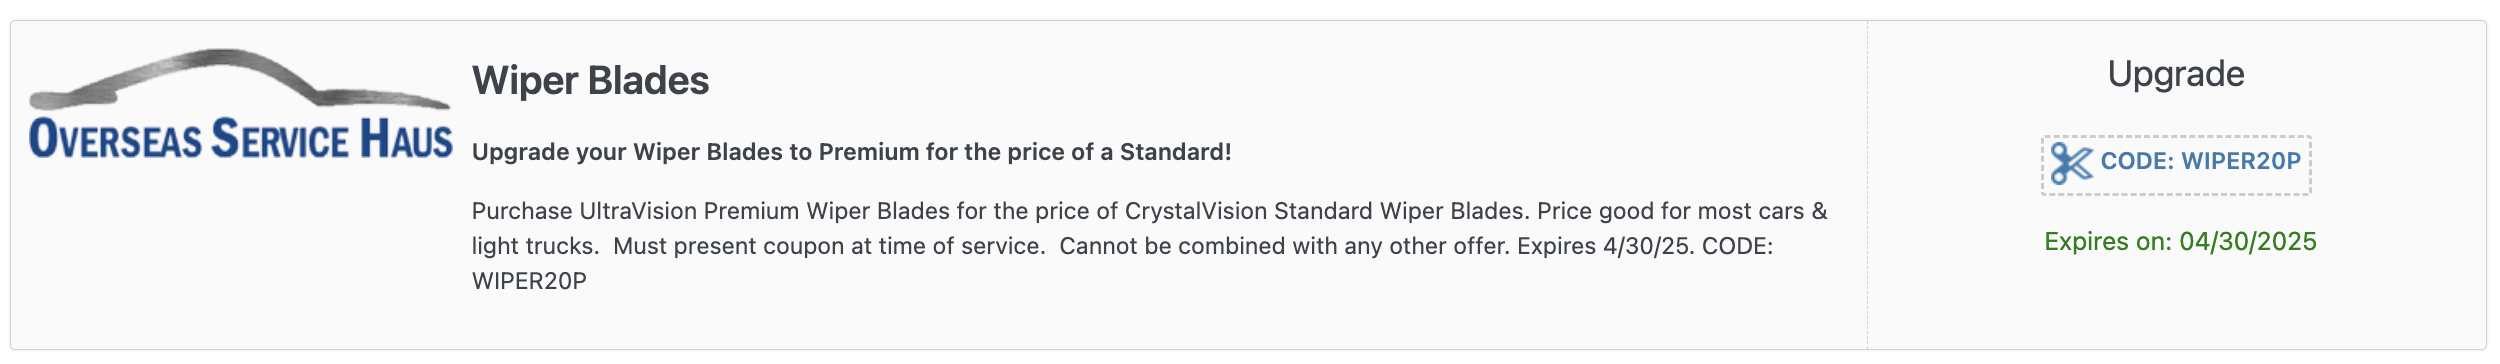Click the word Purchase starting the description
The width and height of the screenshot is (2500, 364).
click(x=521, y=211)
